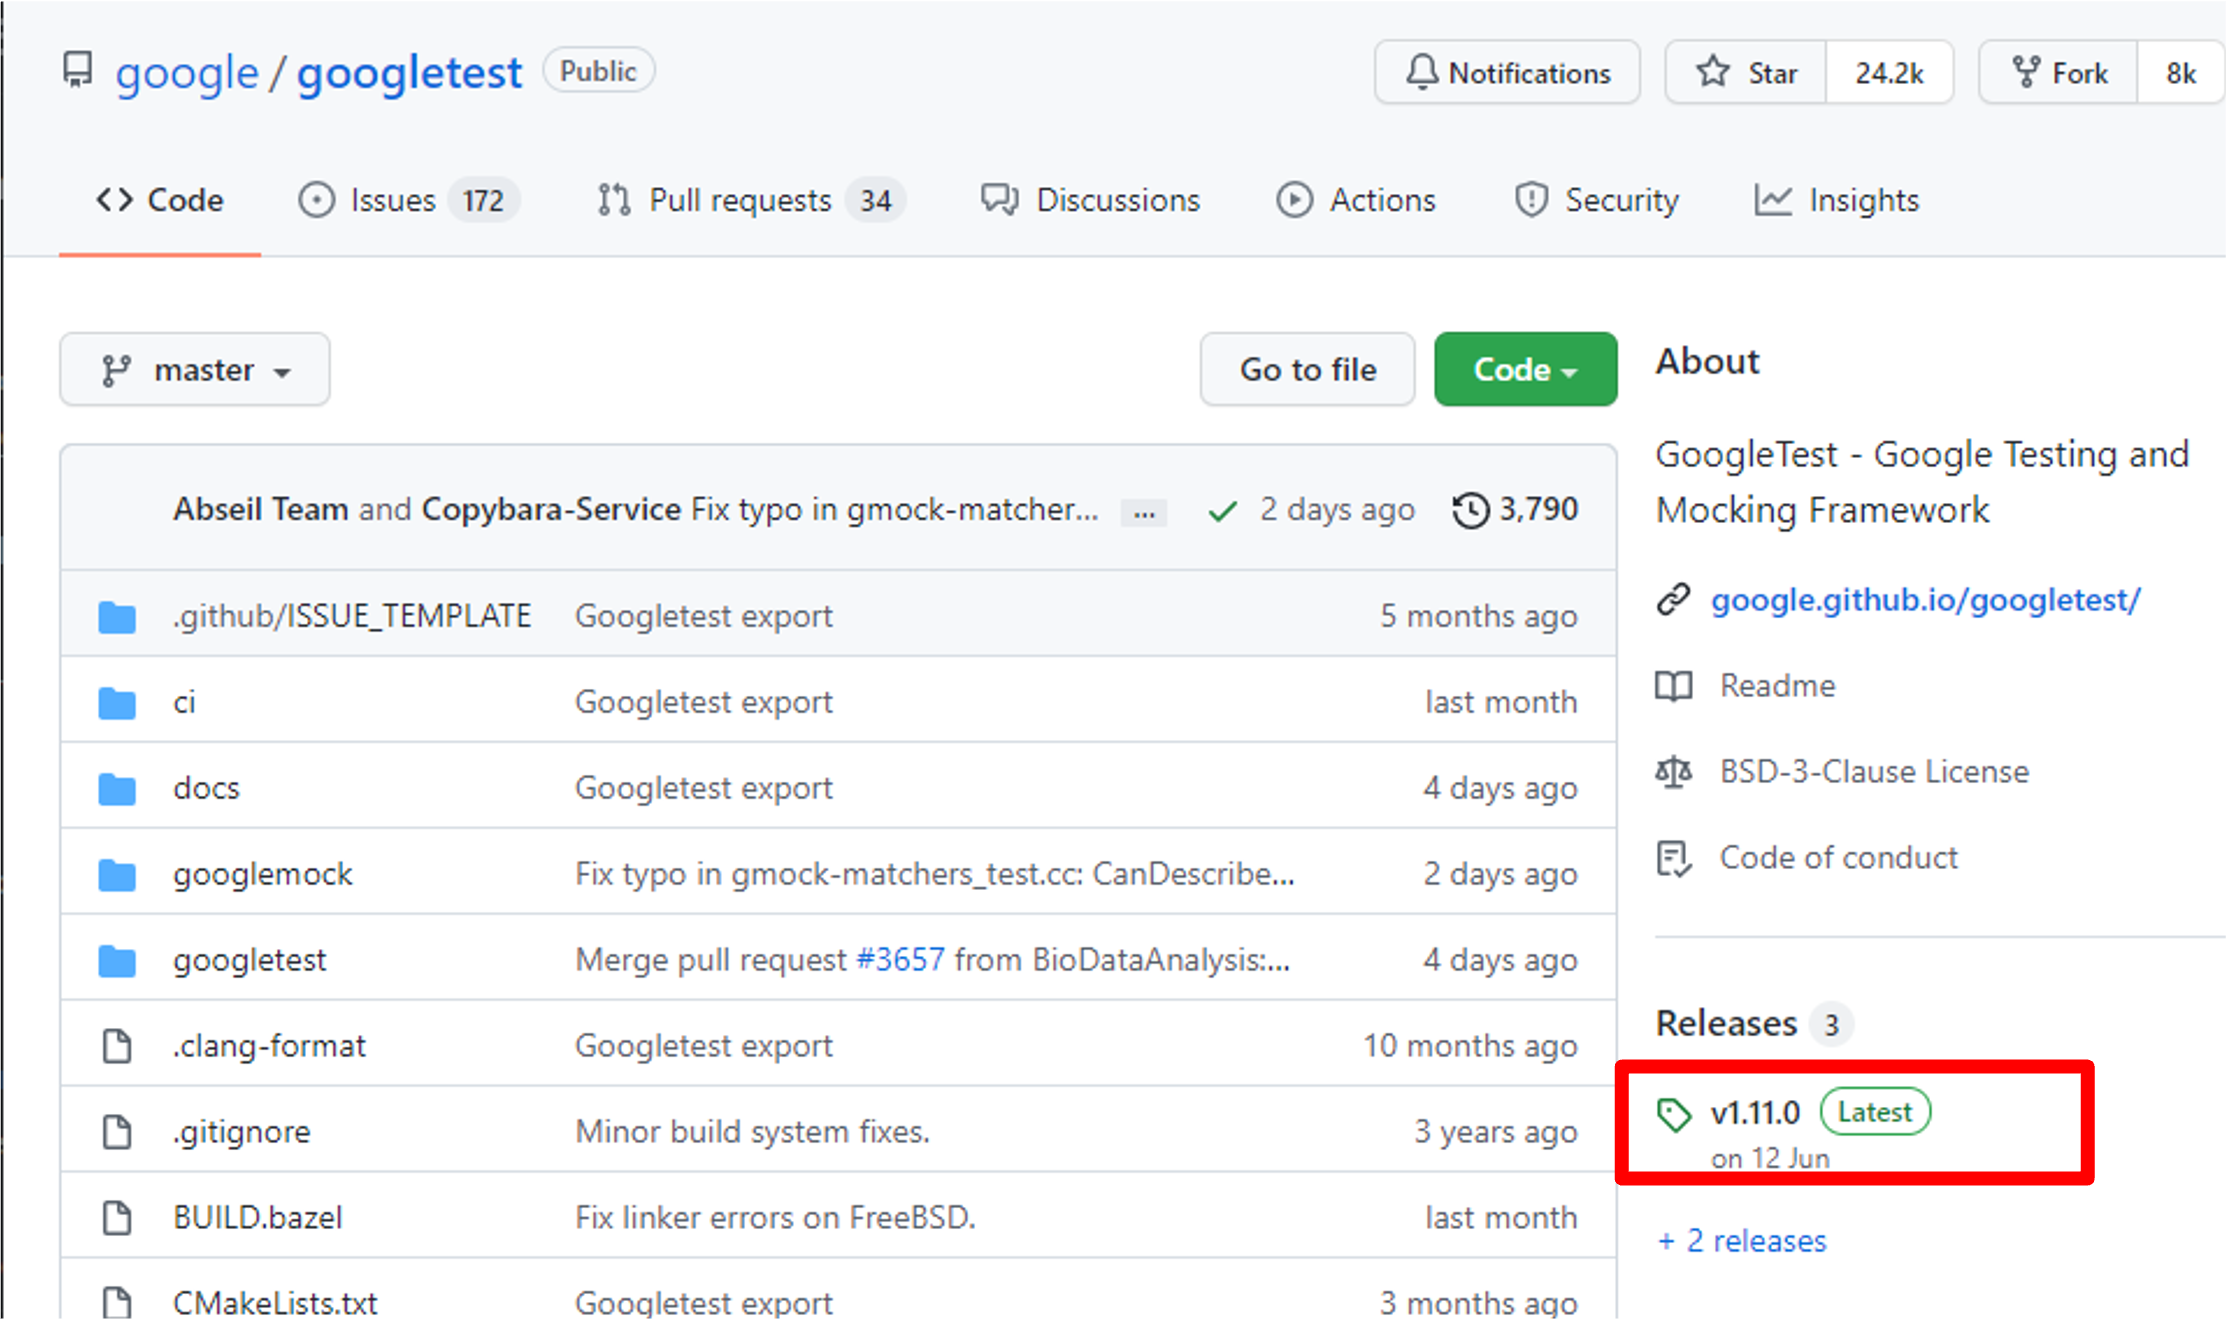Open the CMakeLists.txt file
2227x1320 pixels.
click(276, 1302)
